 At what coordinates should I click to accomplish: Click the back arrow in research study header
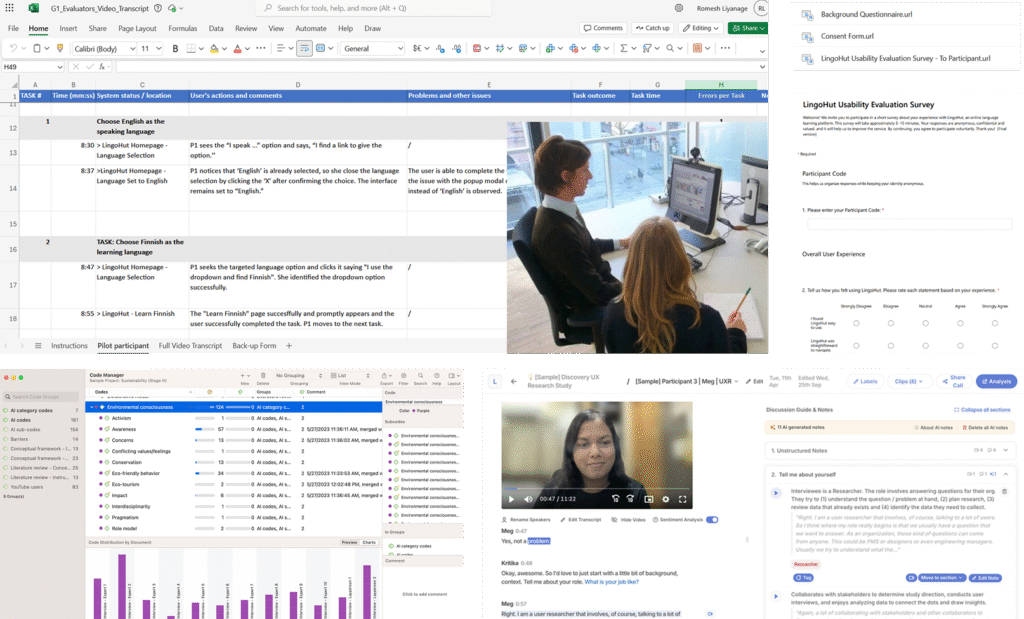(x=513, y=381)
